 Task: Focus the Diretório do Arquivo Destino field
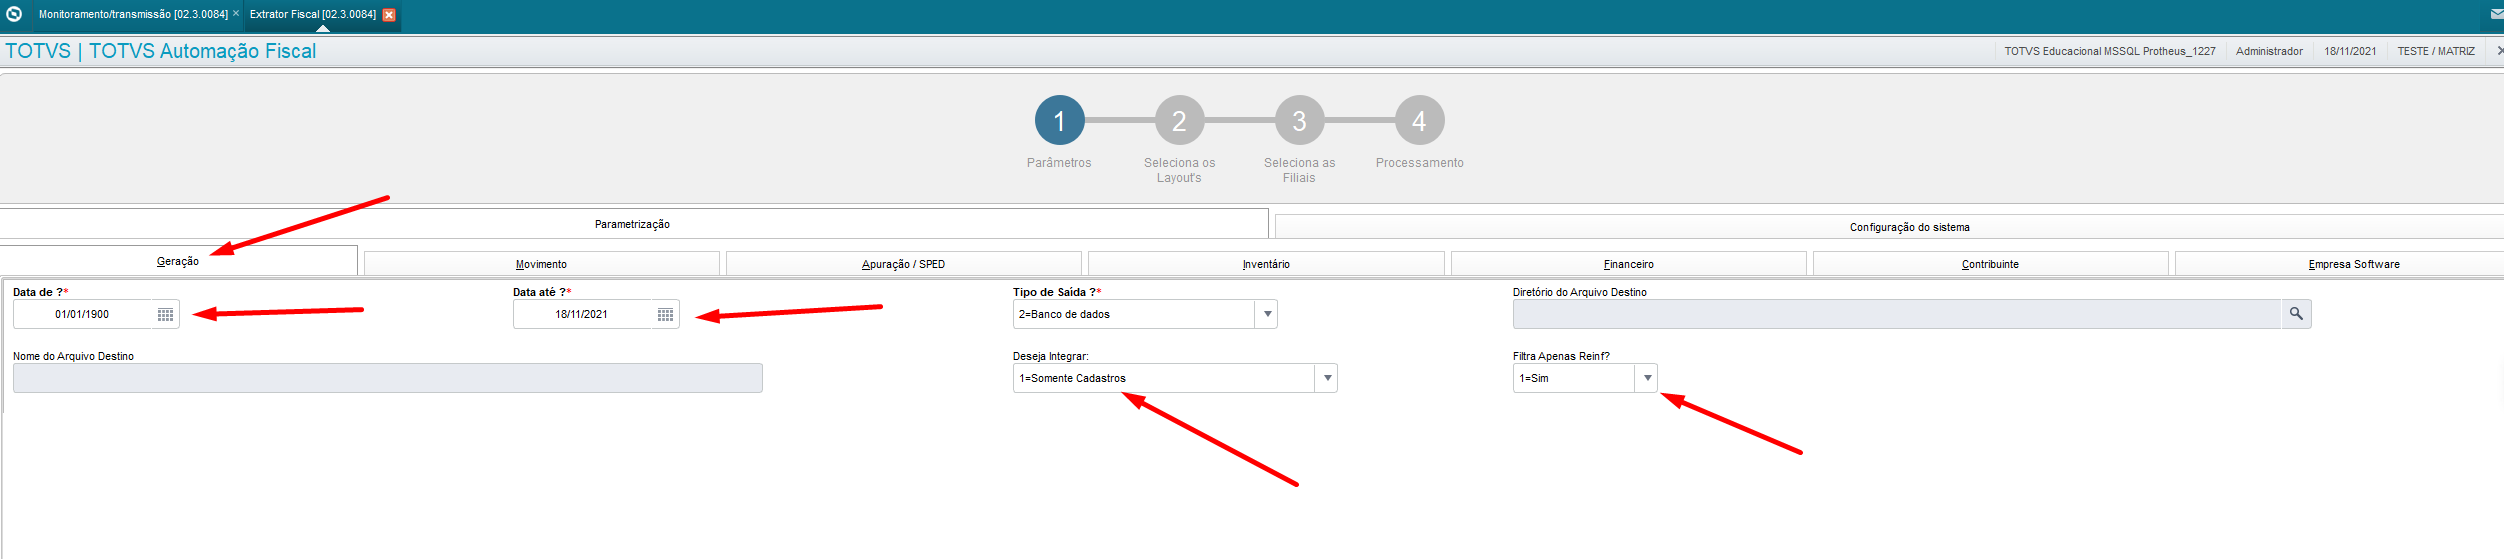click(1897, 314)
